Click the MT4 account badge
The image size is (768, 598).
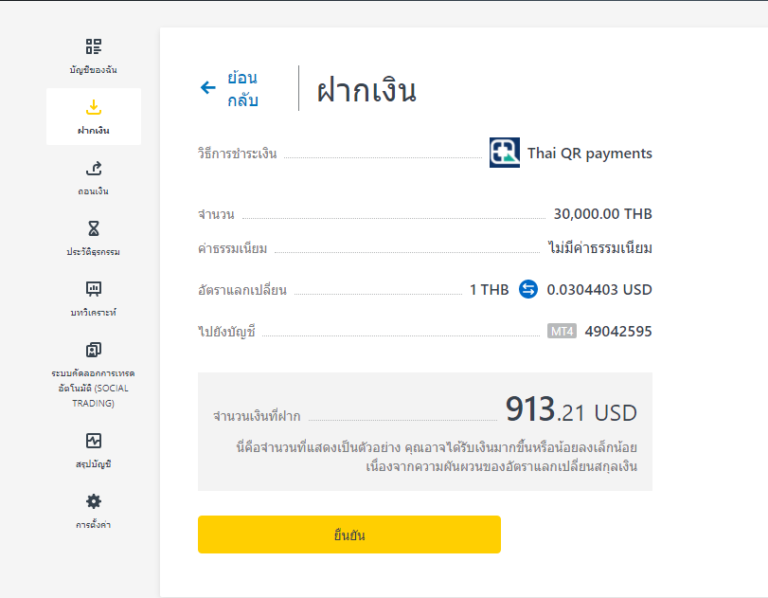coord(562,331)
